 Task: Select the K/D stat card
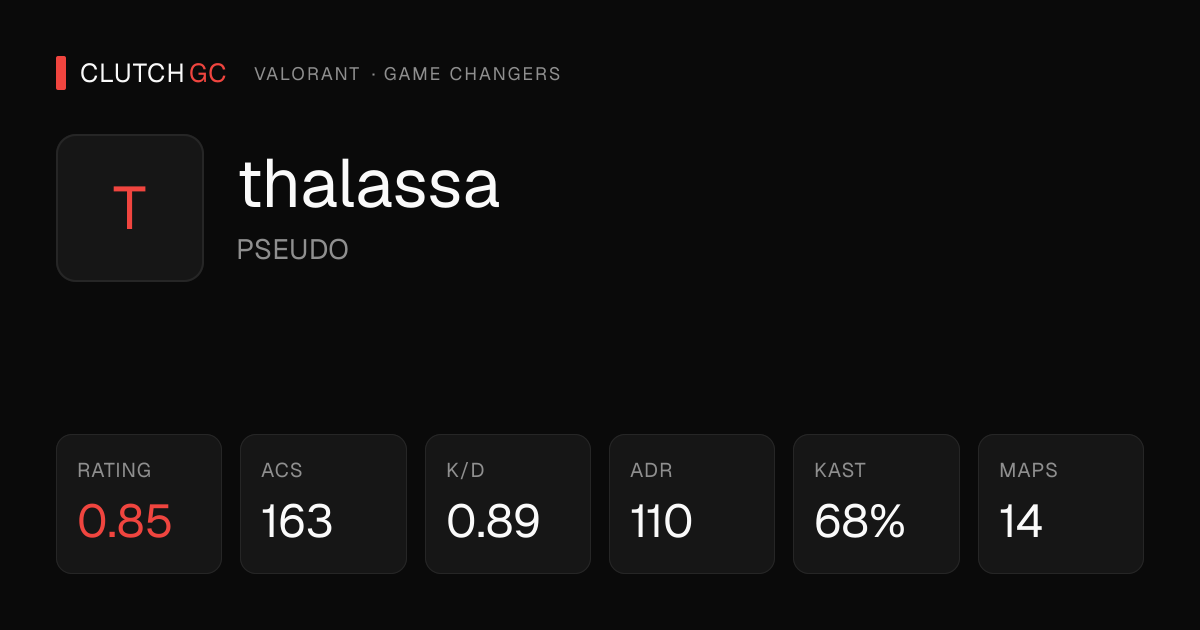pyautogui.click(x=508, y=504)
